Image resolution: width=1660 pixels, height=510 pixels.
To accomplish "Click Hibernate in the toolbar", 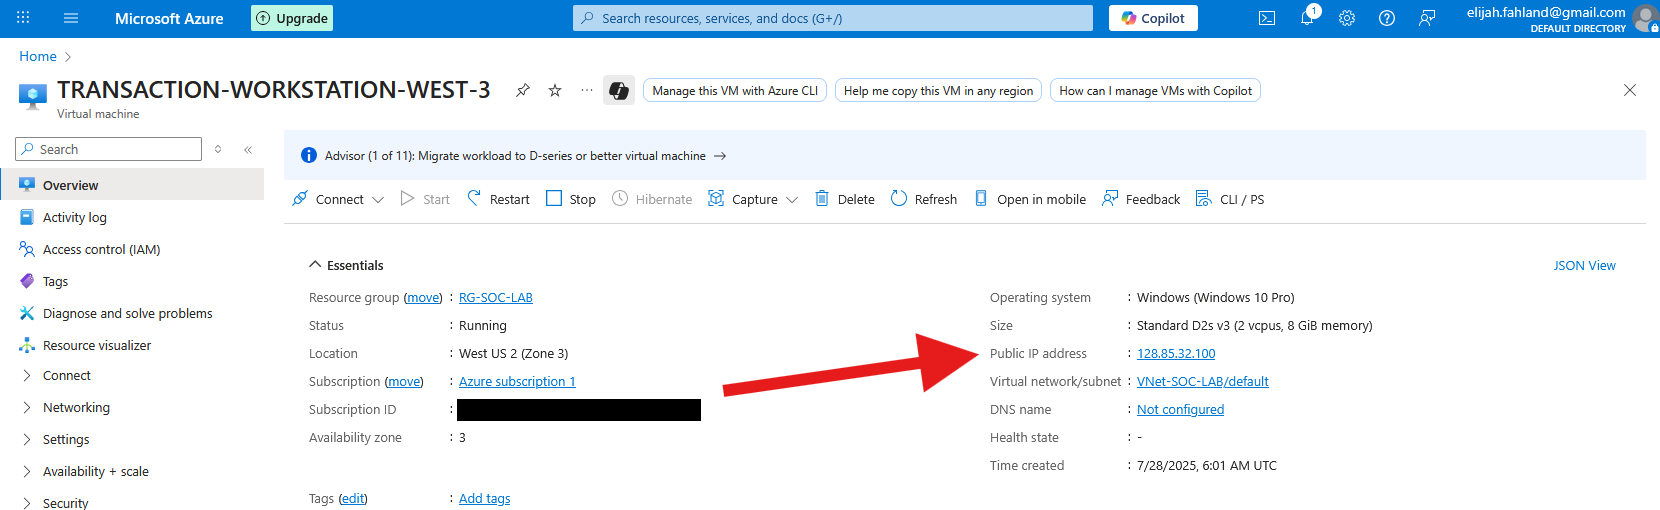I will (652, 199).
